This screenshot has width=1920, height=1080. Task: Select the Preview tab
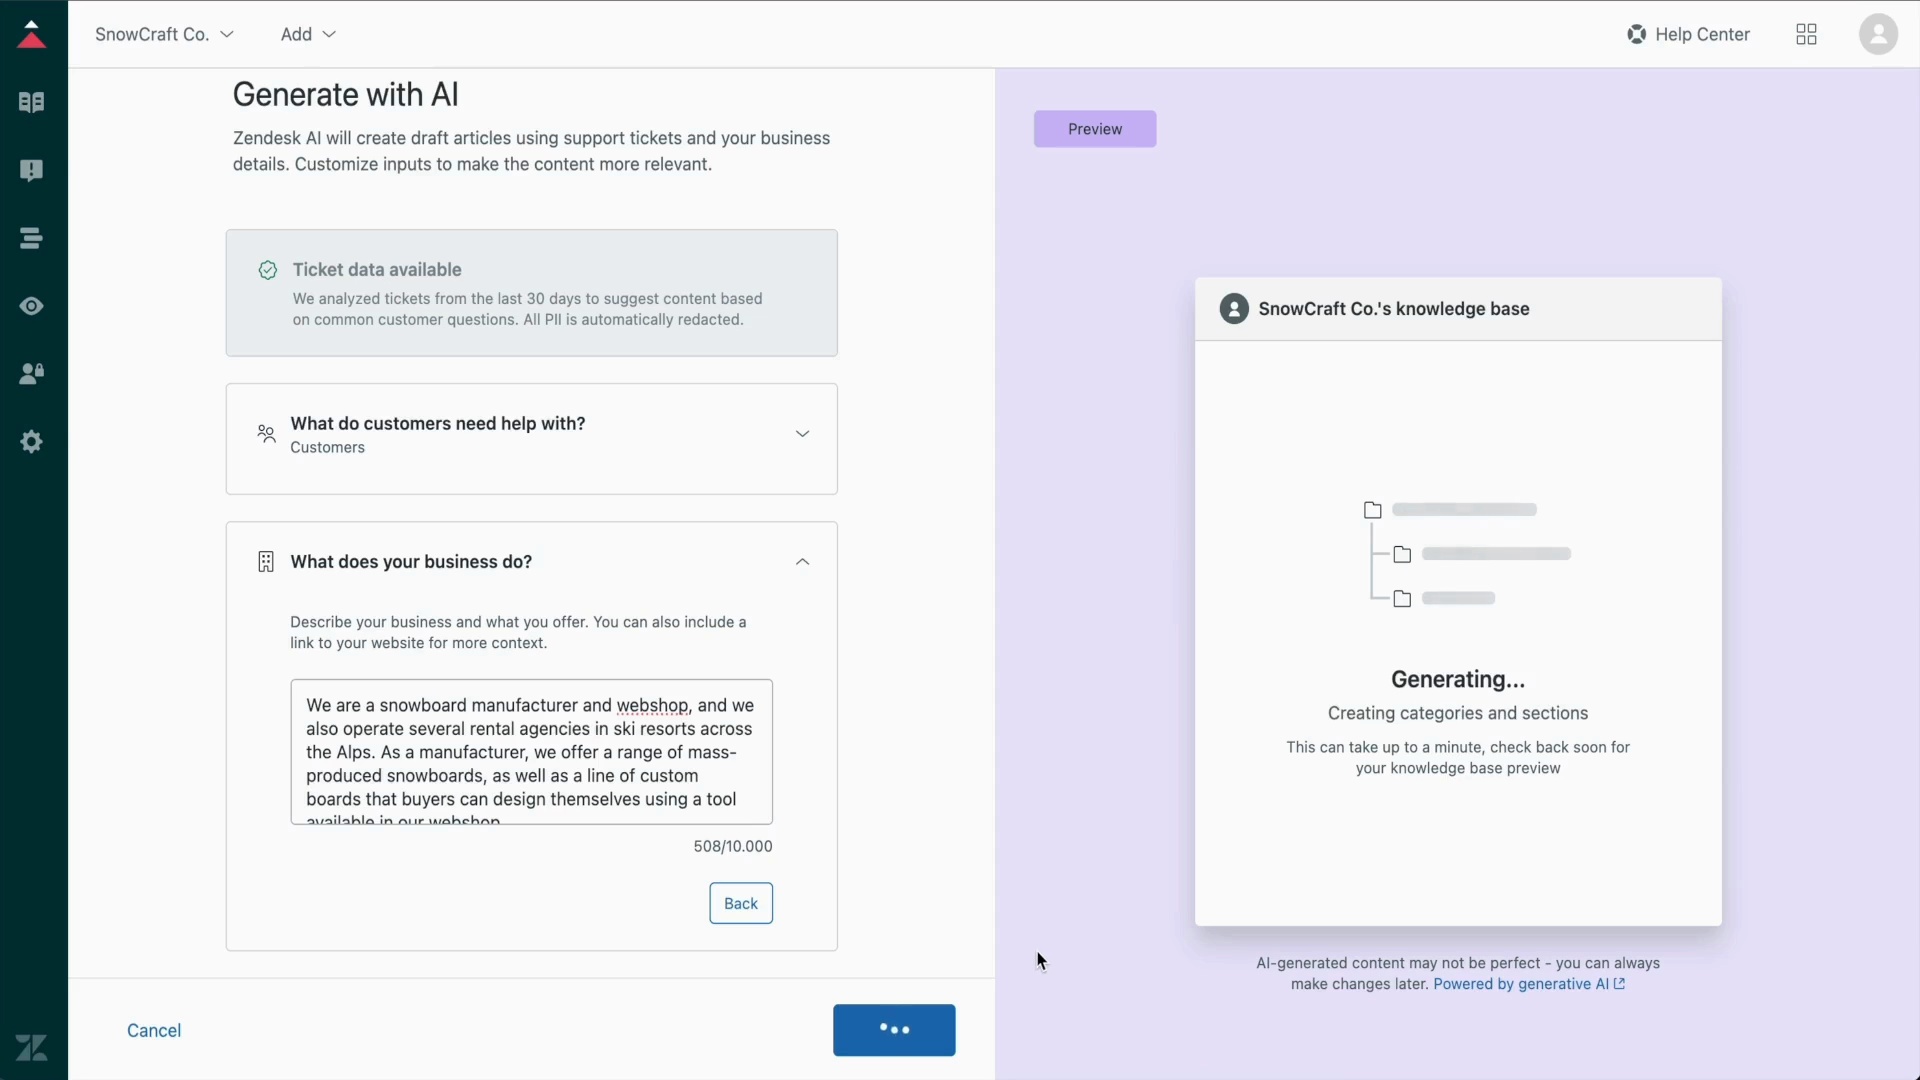1095,129
